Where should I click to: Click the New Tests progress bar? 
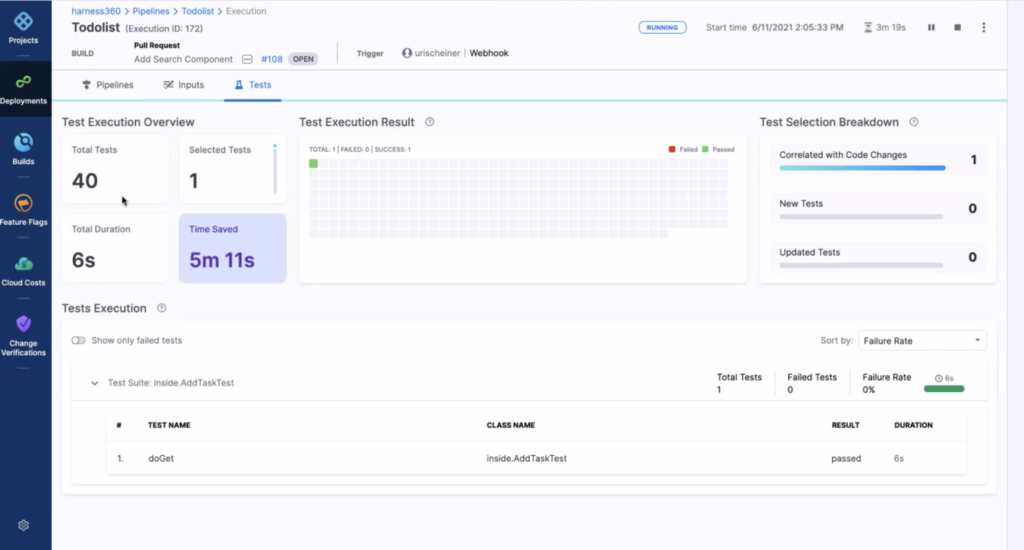(861, 216)
